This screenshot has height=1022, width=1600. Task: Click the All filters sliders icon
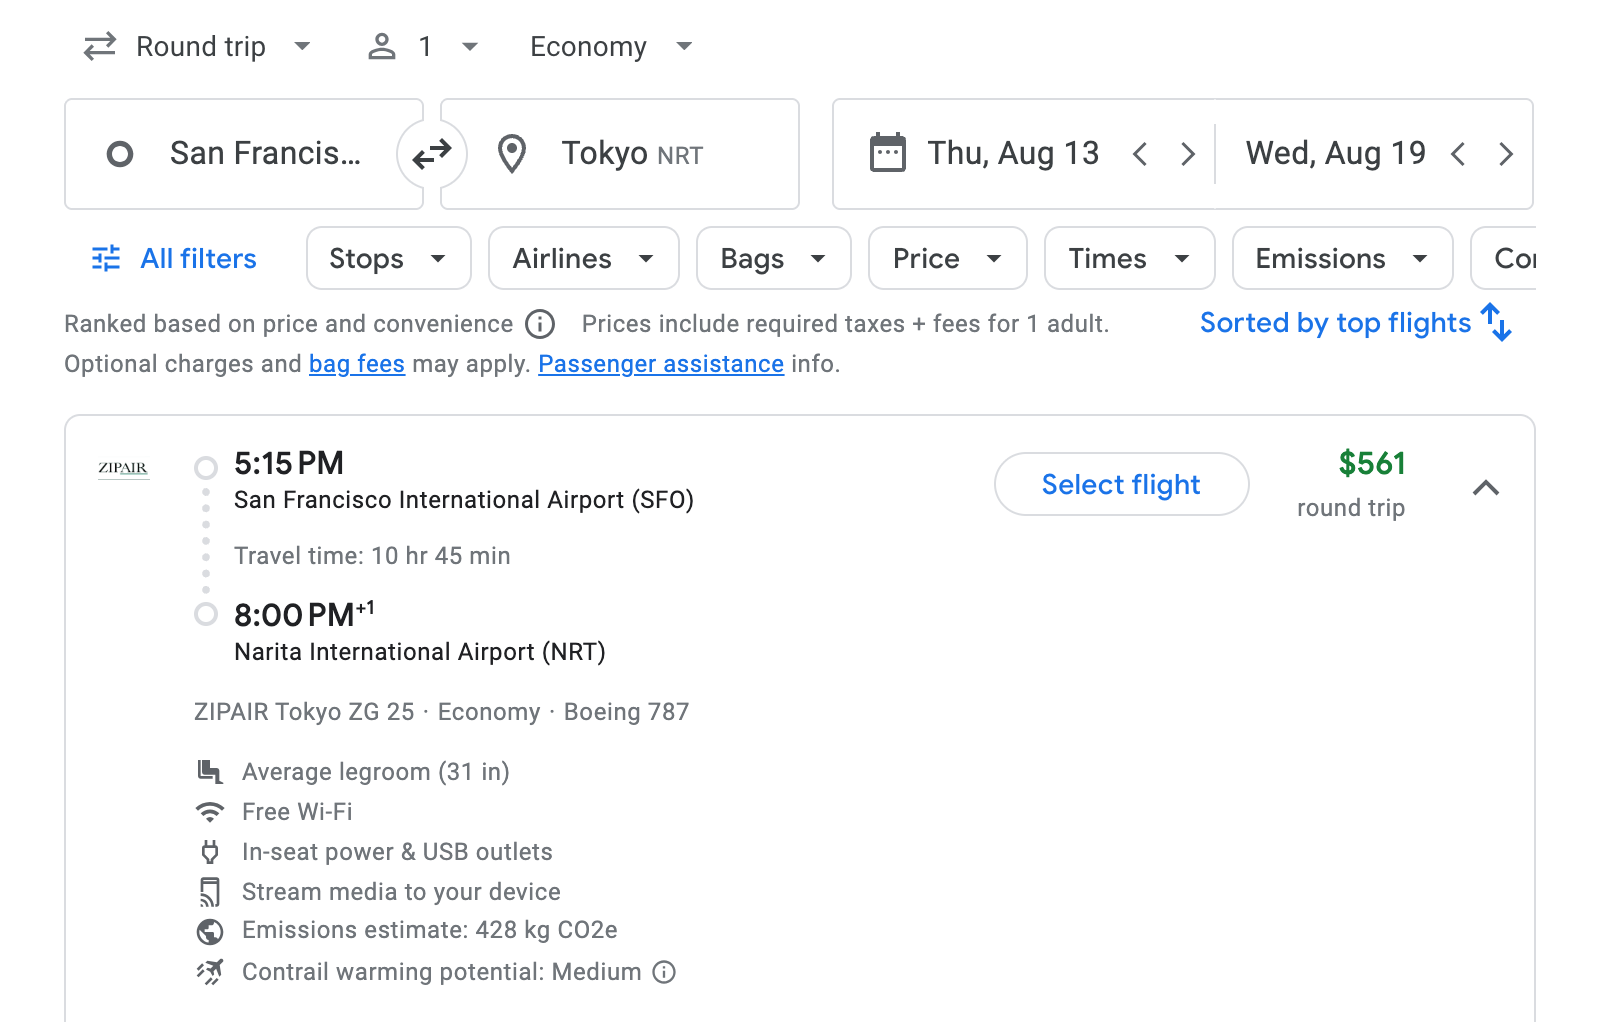click(106, 258)
